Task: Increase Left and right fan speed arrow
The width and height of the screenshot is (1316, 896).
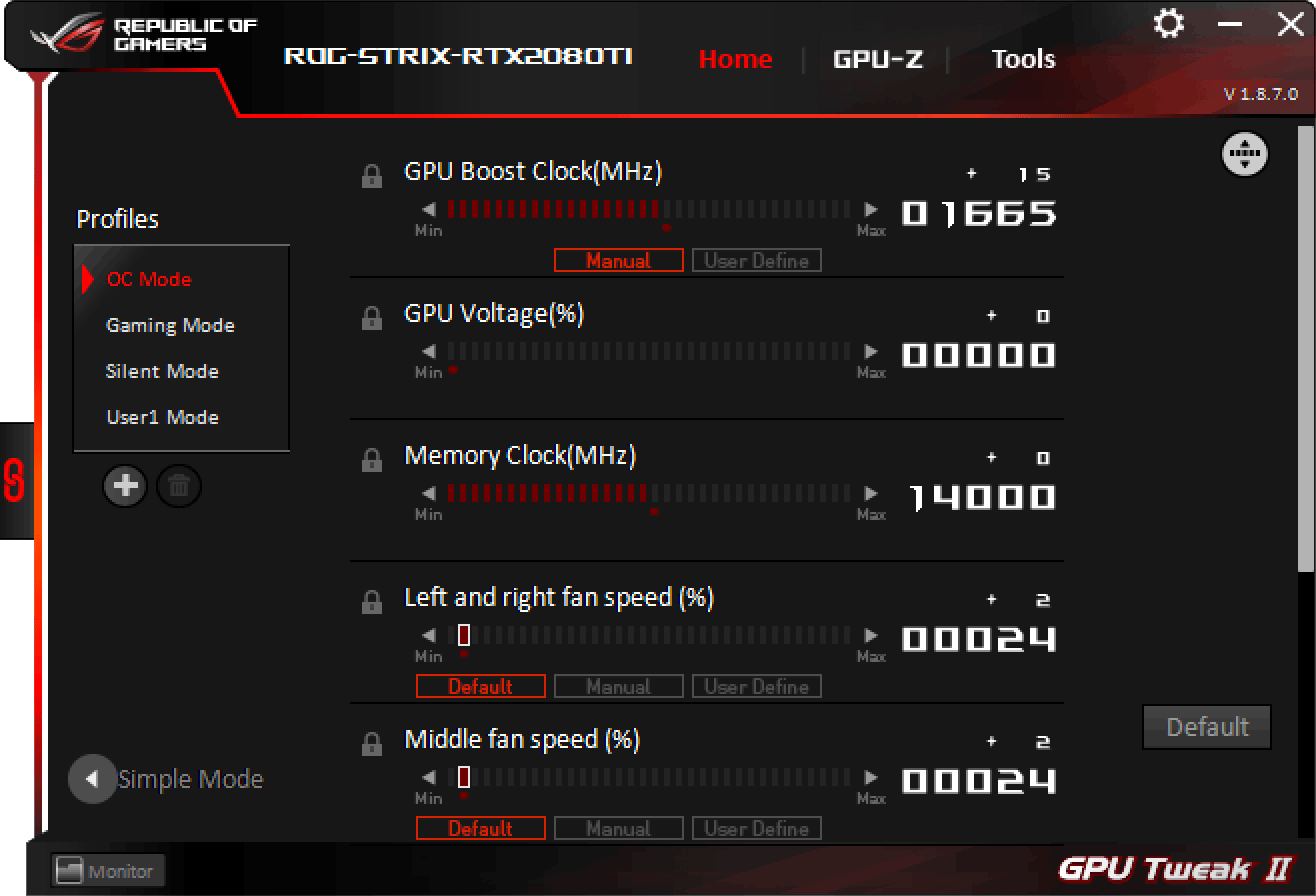Action: tap(871, 636)
